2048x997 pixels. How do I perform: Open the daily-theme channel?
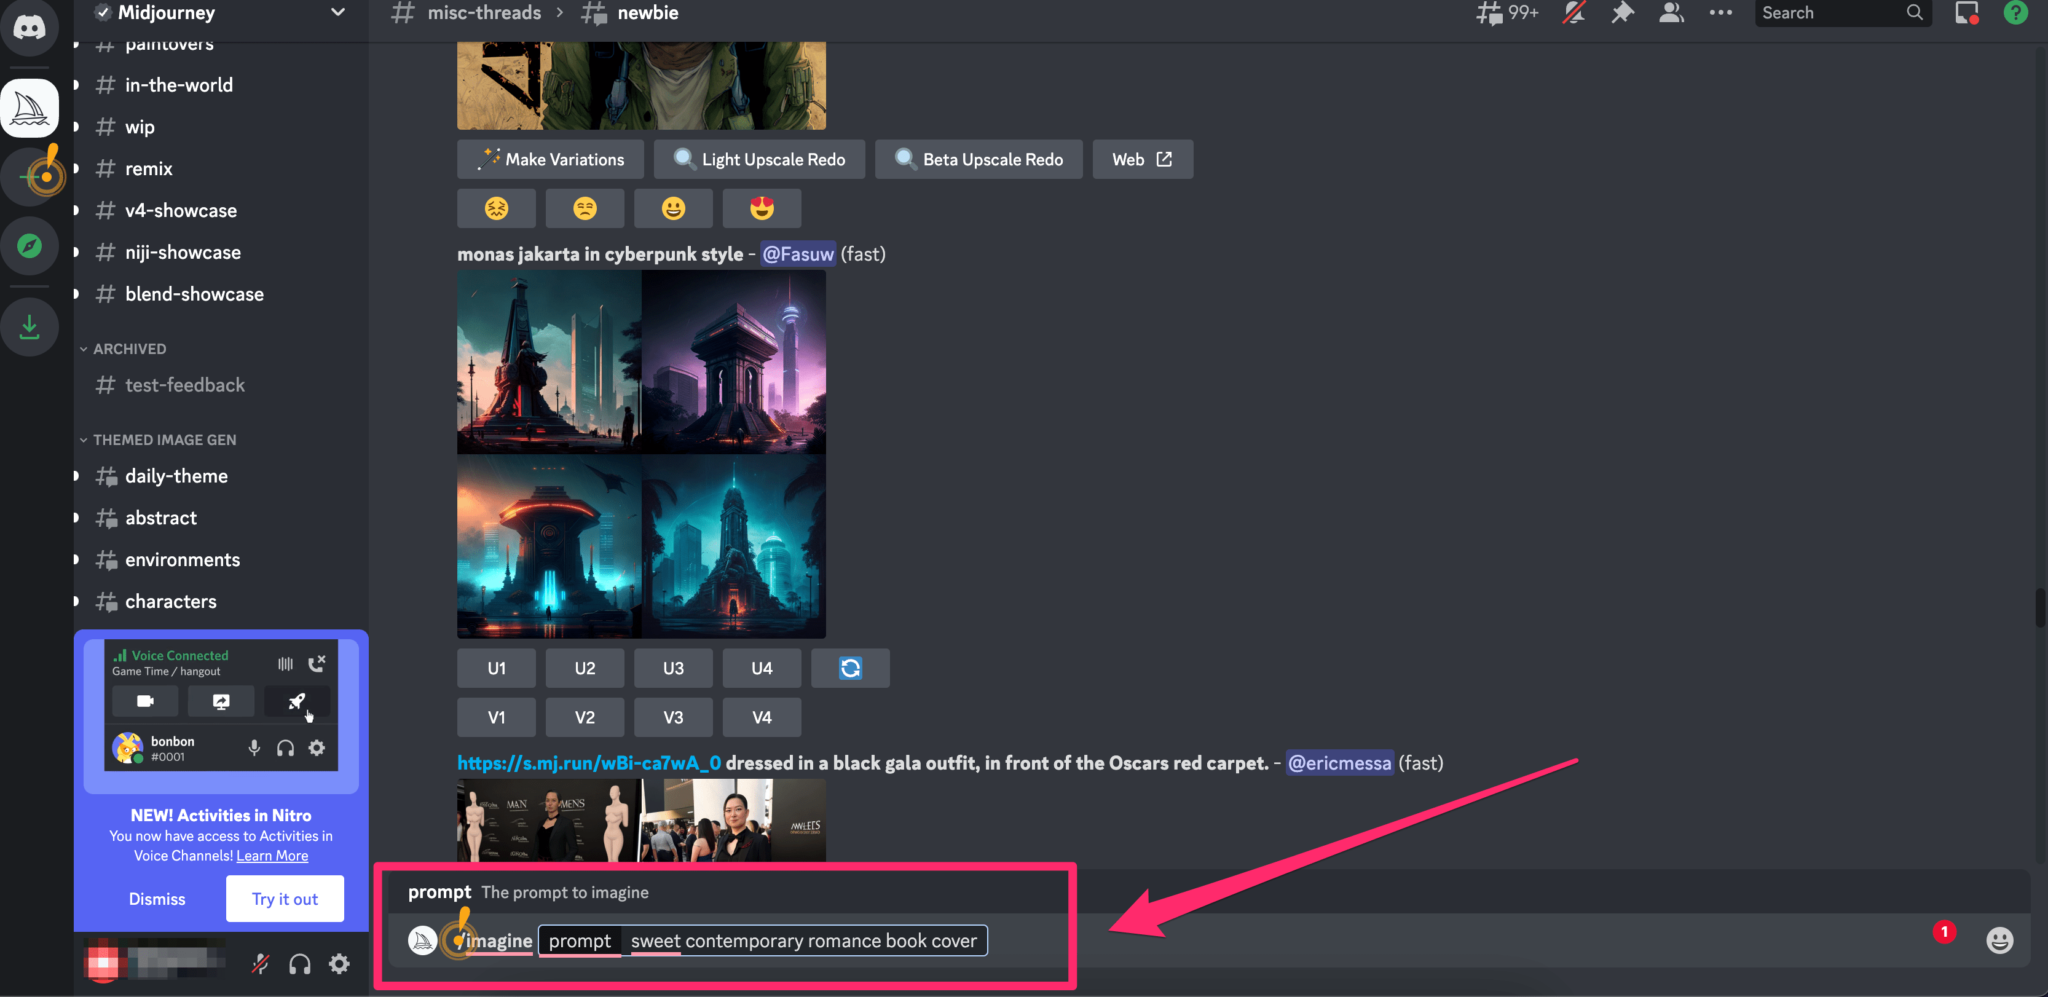(176, 476)
